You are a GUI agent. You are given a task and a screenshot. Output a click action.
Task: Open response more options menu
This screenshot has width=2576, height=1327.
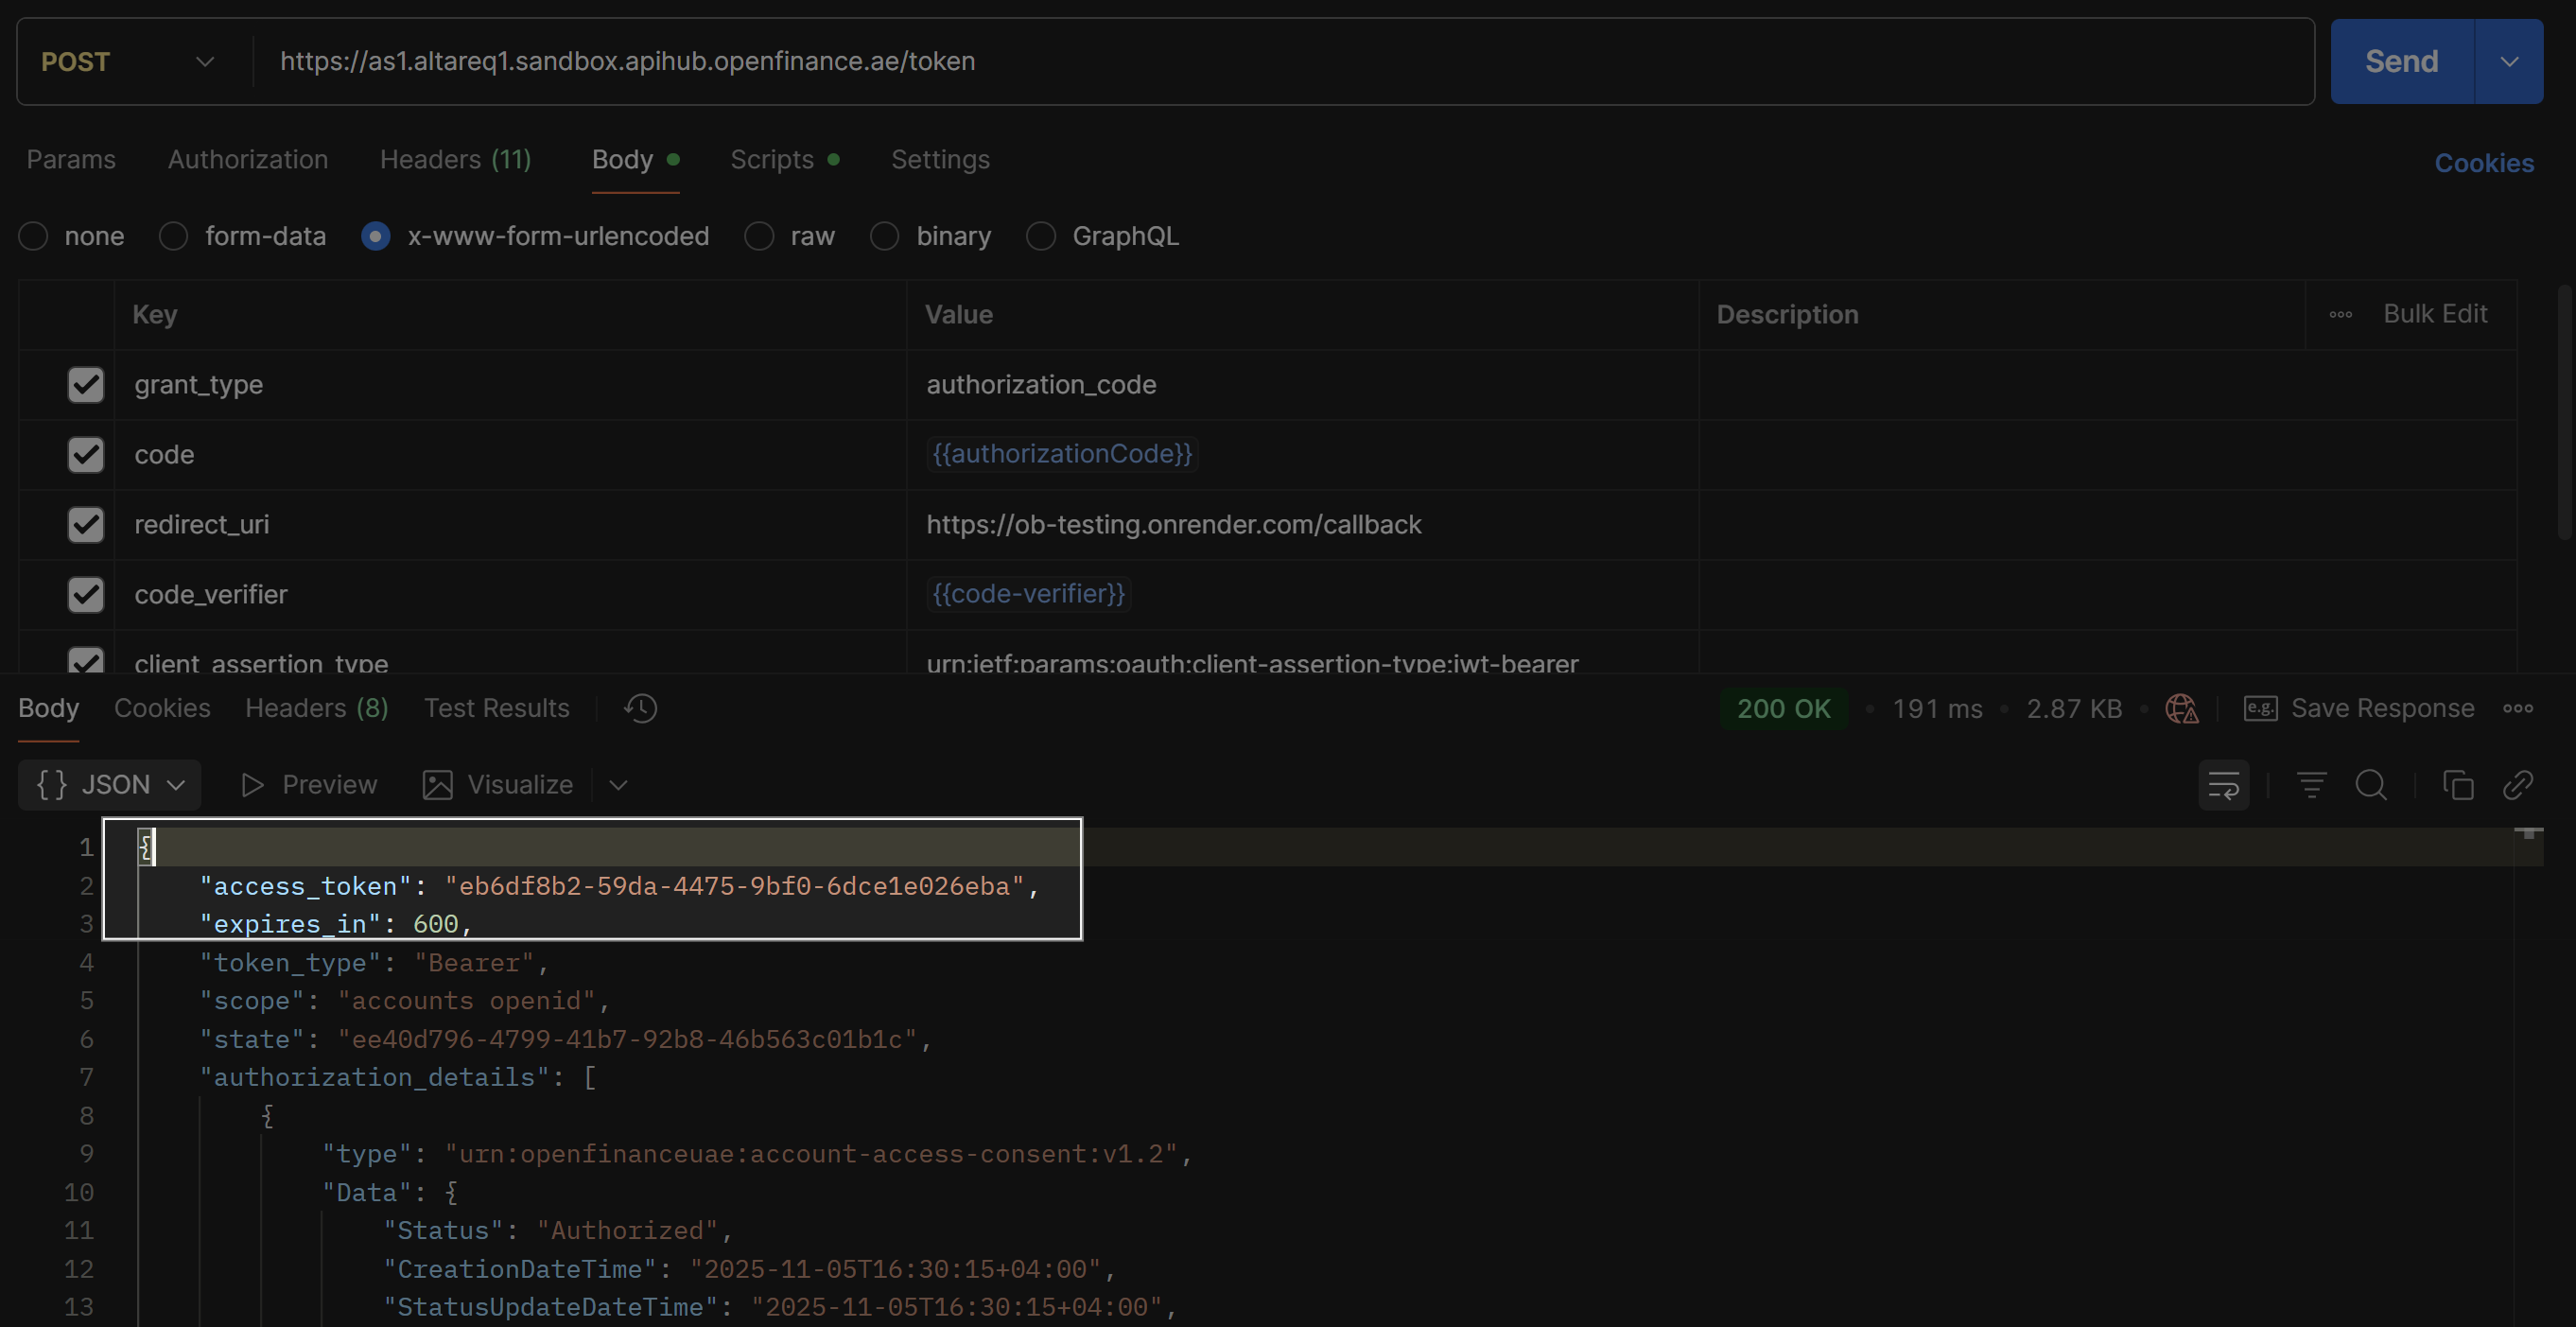pos(2517,709)
